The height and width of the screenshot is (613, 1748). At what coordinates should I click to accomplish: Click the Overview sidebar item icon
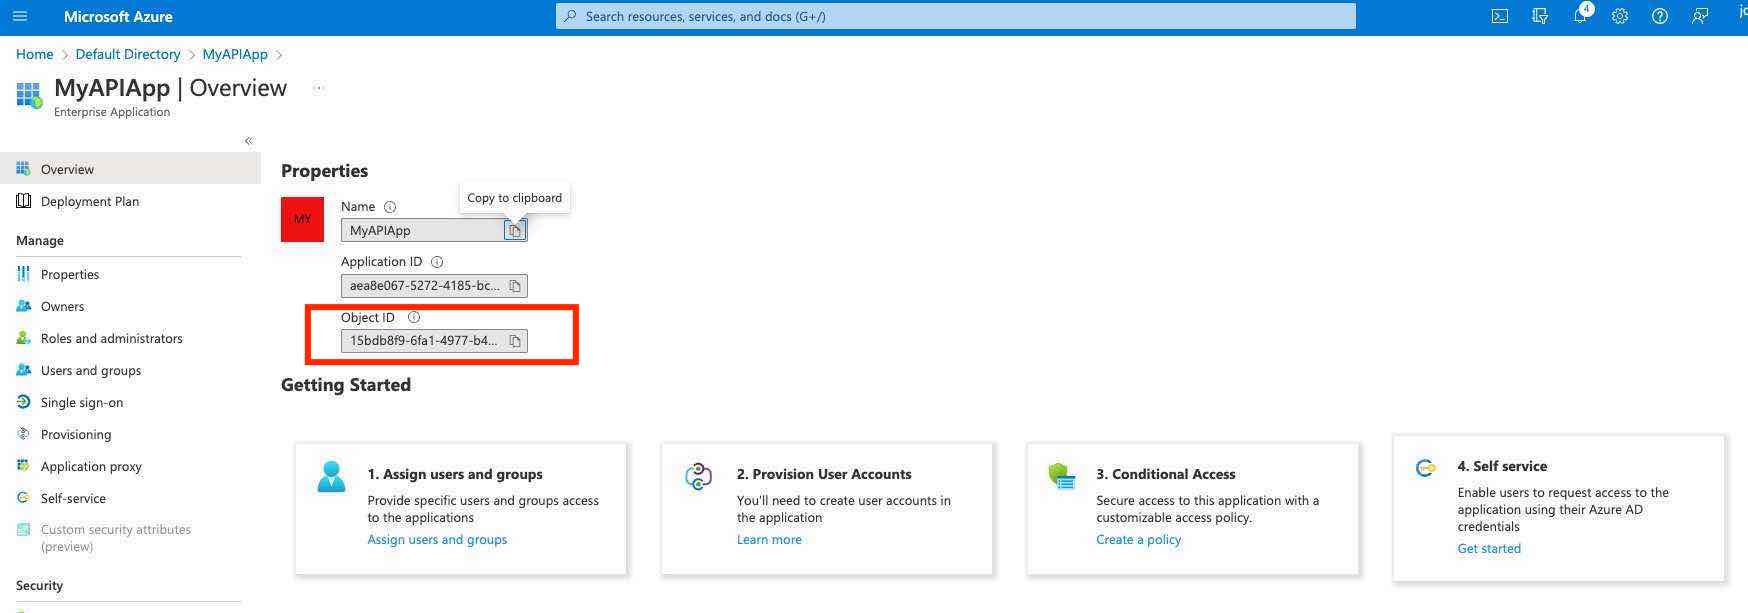[23, 169]
